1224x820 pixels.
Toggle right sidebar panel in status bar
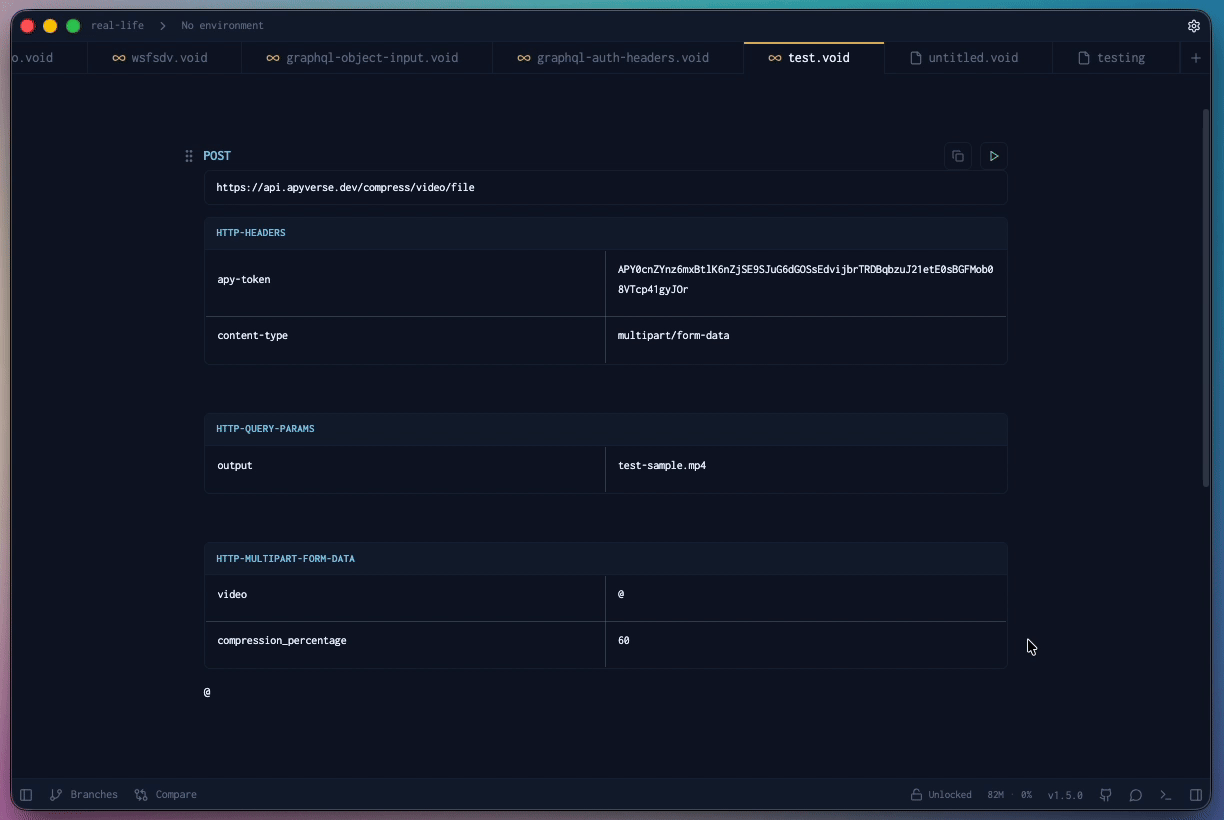click(1195, 795)
